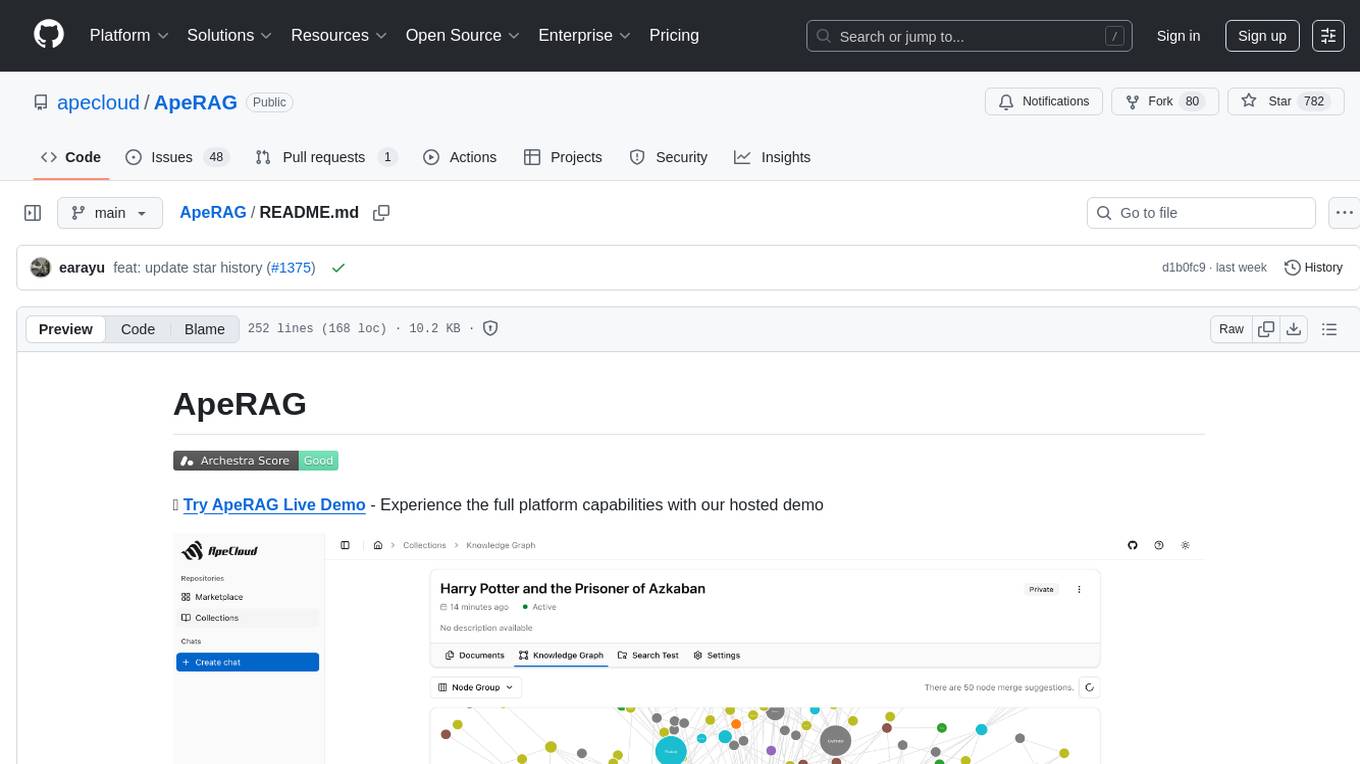
Task: Collapse the file tree side panel
Action: (x=33, y=213)
